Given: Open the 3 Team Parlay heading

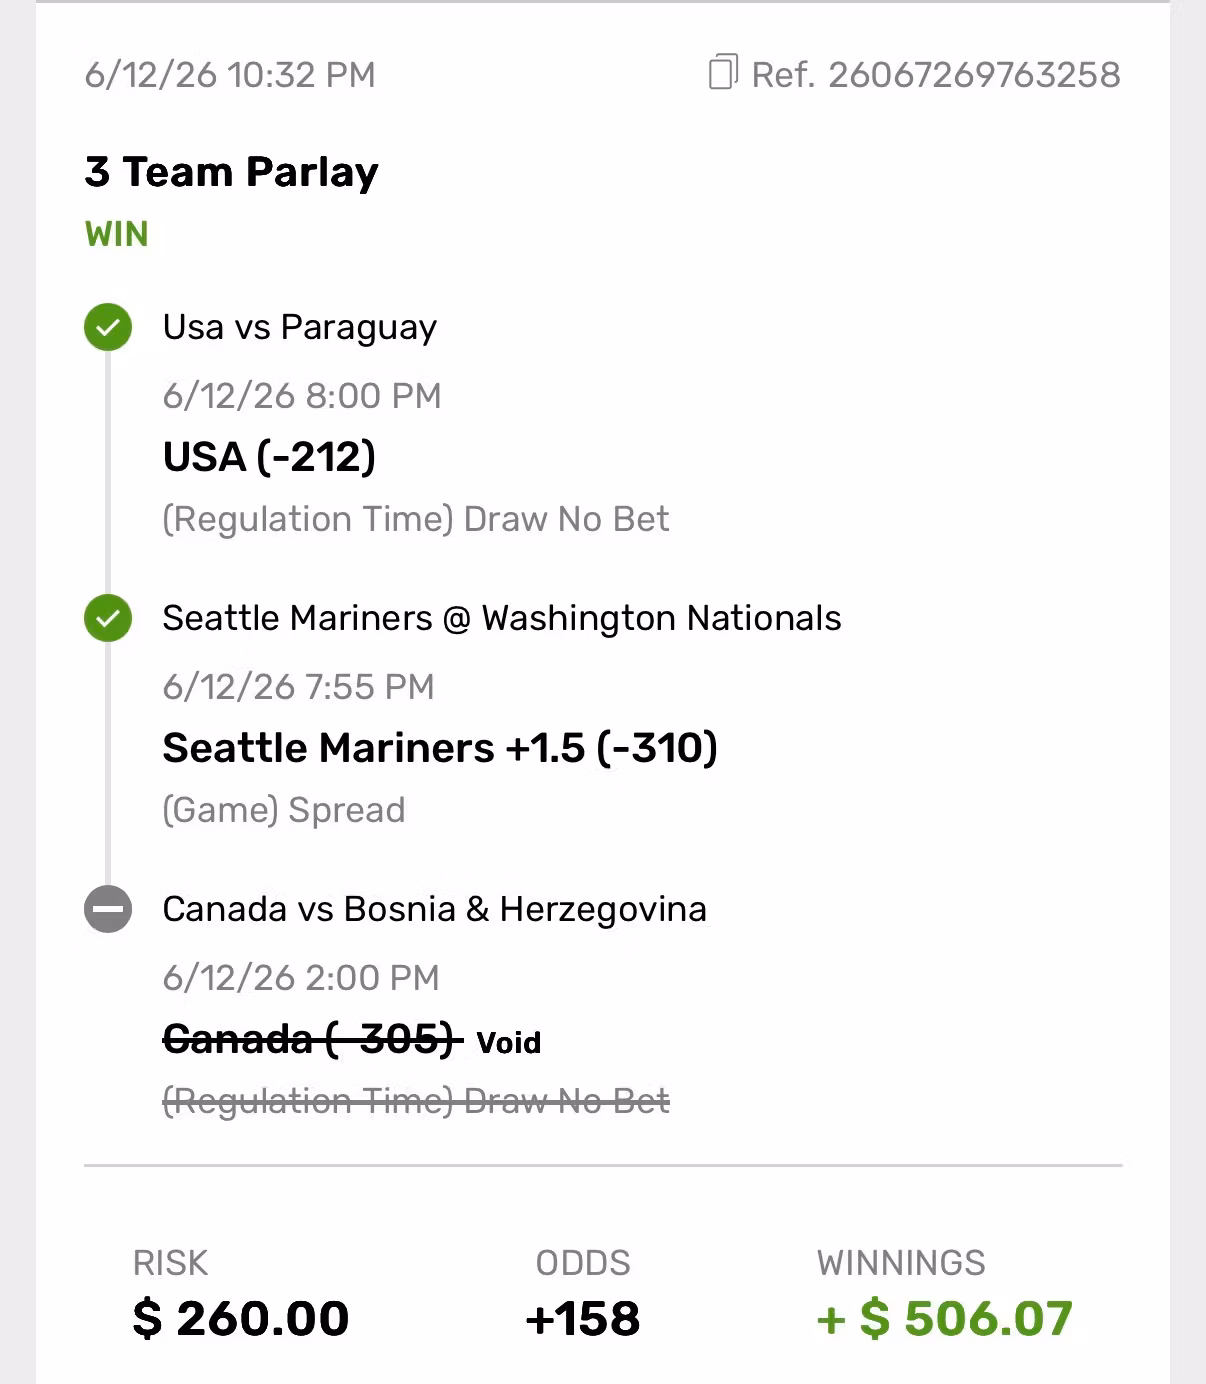Looking at the screenshot, I should (232, 172).
